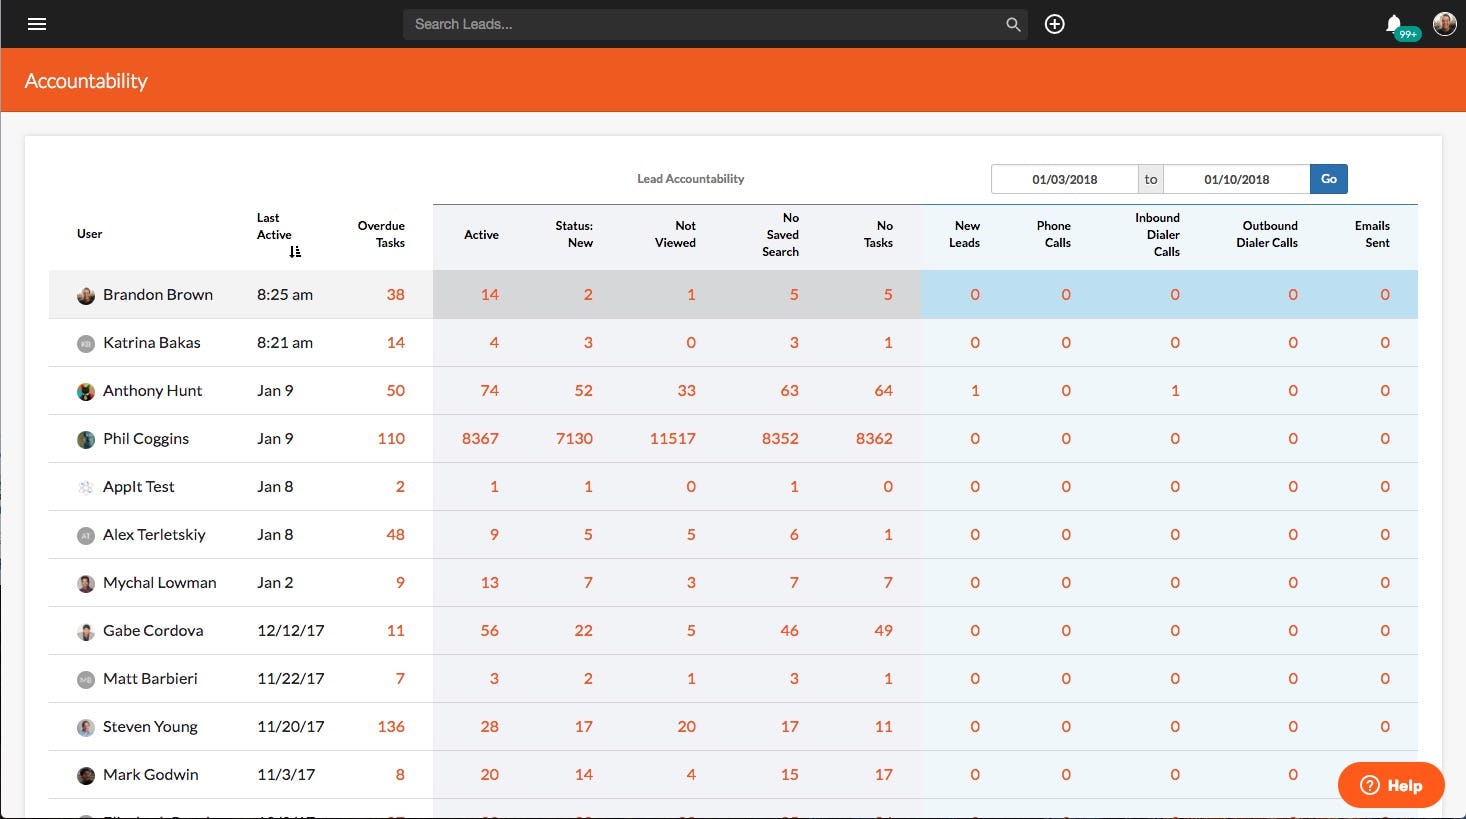
Task: Click Phil Coggins's Active value 8367
Action: pyautogui.click(x=480, y=439)
